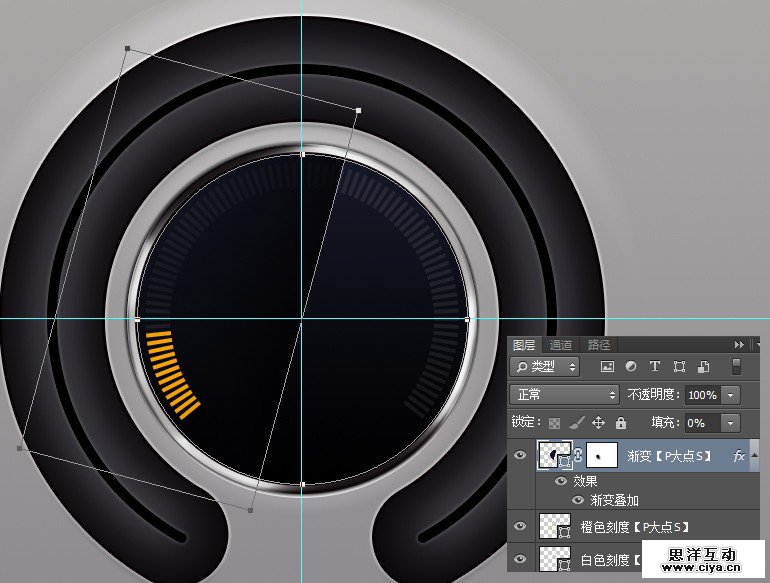Lock image pixels brush icon
This screenshot has height=583, width=770.
coord(577,423)
